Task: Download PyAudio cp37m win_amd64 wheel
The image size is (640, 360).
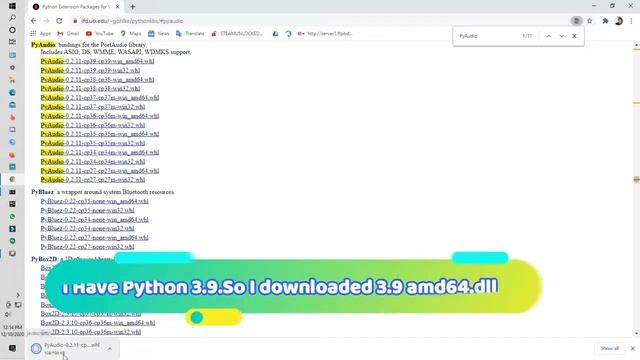Action: (x=100, y=98)
